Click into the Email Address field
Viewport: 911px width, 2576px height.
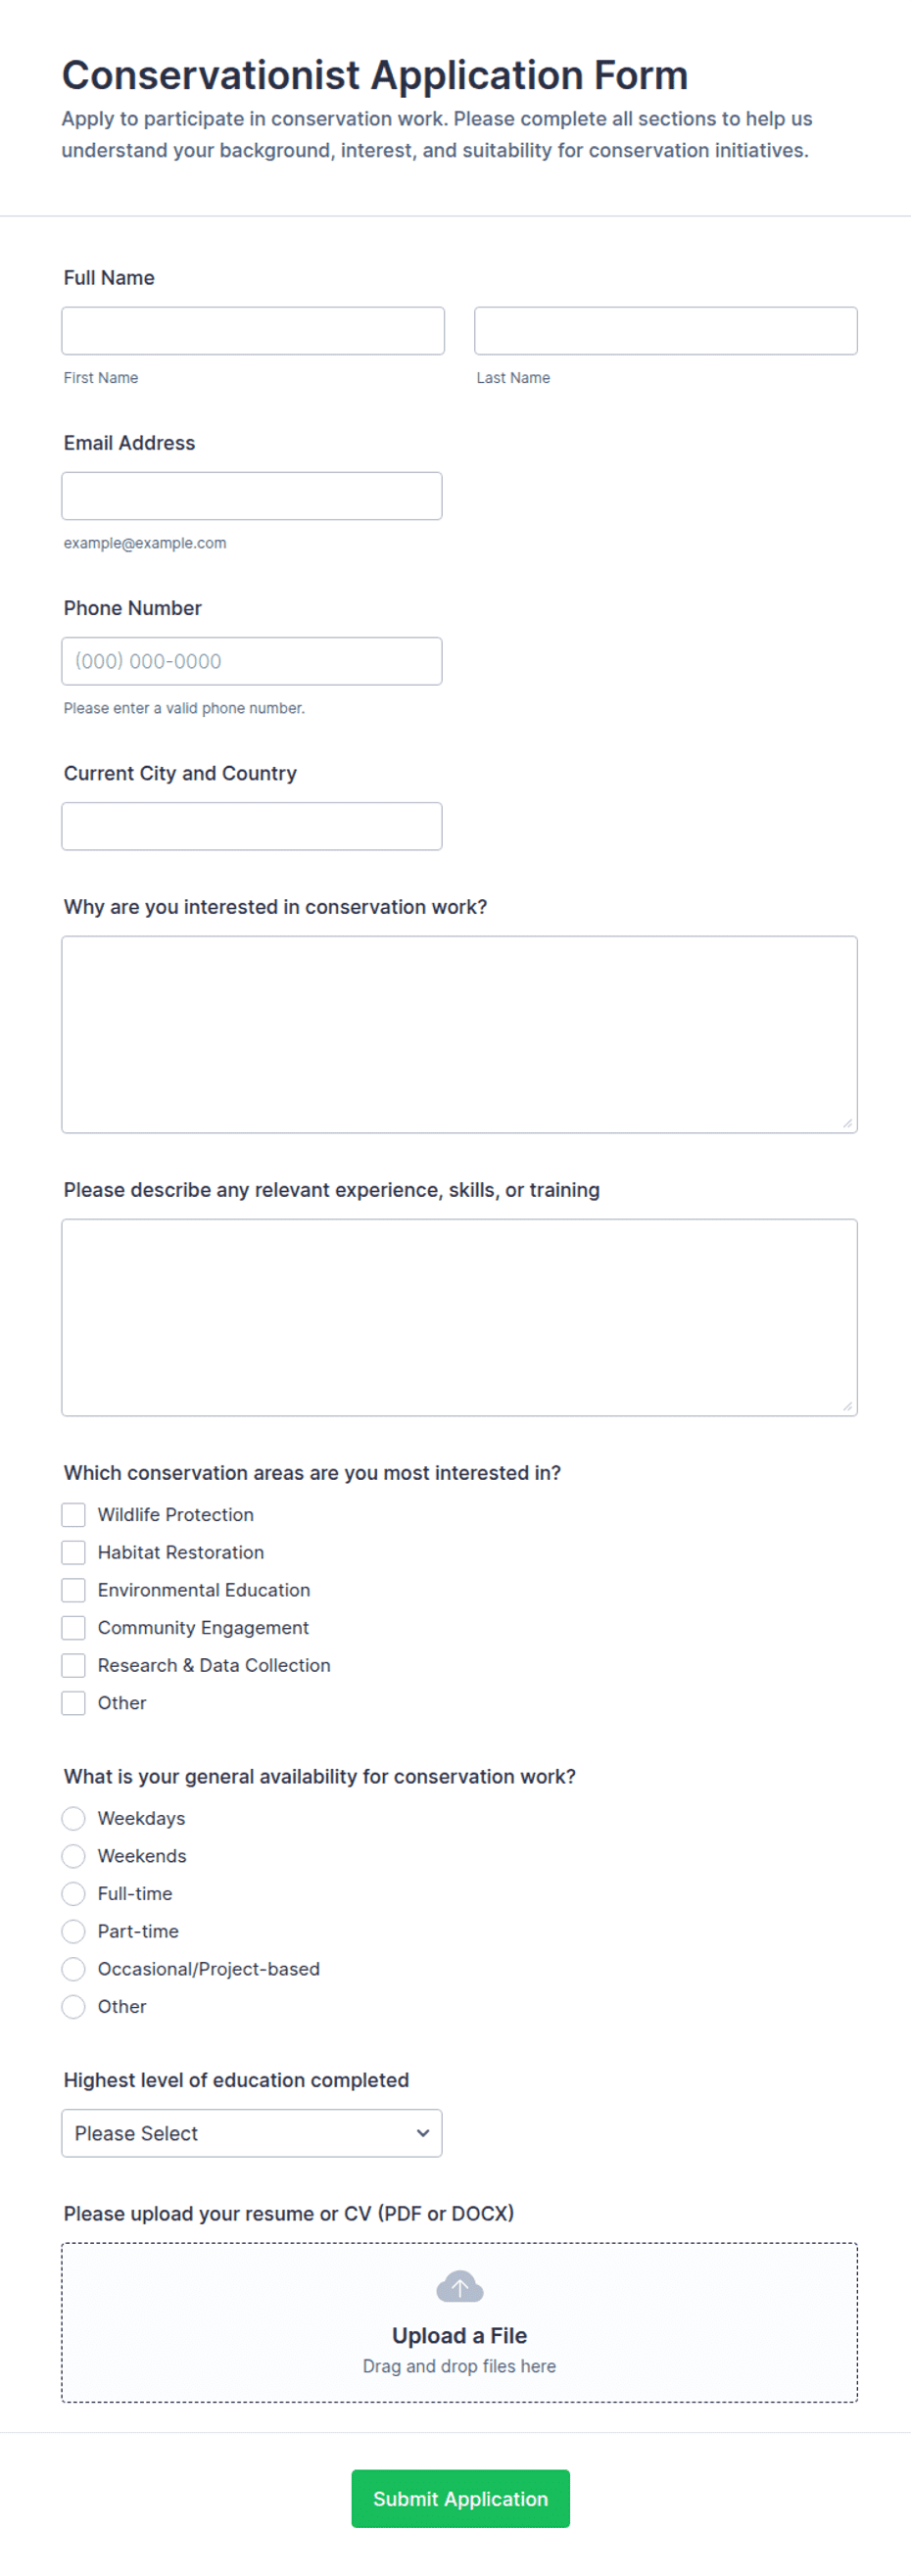coord(252,496)
